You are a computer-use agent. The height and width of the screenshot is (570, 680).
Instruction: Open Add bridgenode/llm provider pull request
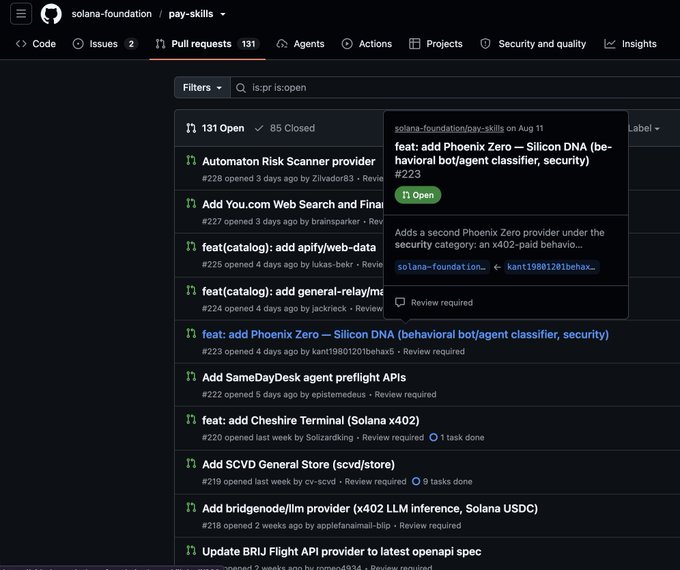370,508
